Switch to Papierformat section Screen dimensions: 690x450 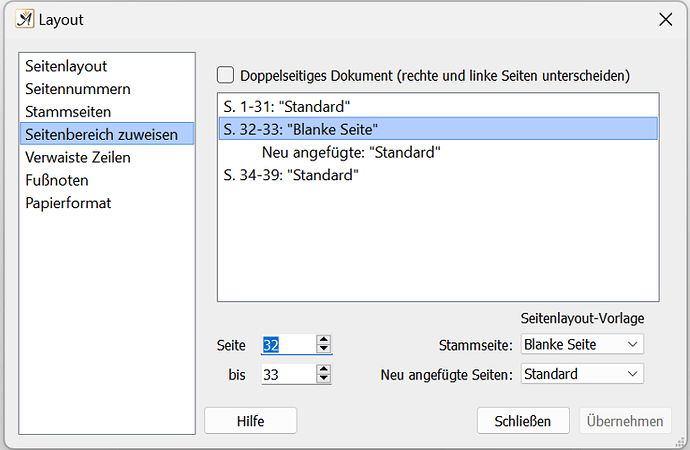click(68, 203)
